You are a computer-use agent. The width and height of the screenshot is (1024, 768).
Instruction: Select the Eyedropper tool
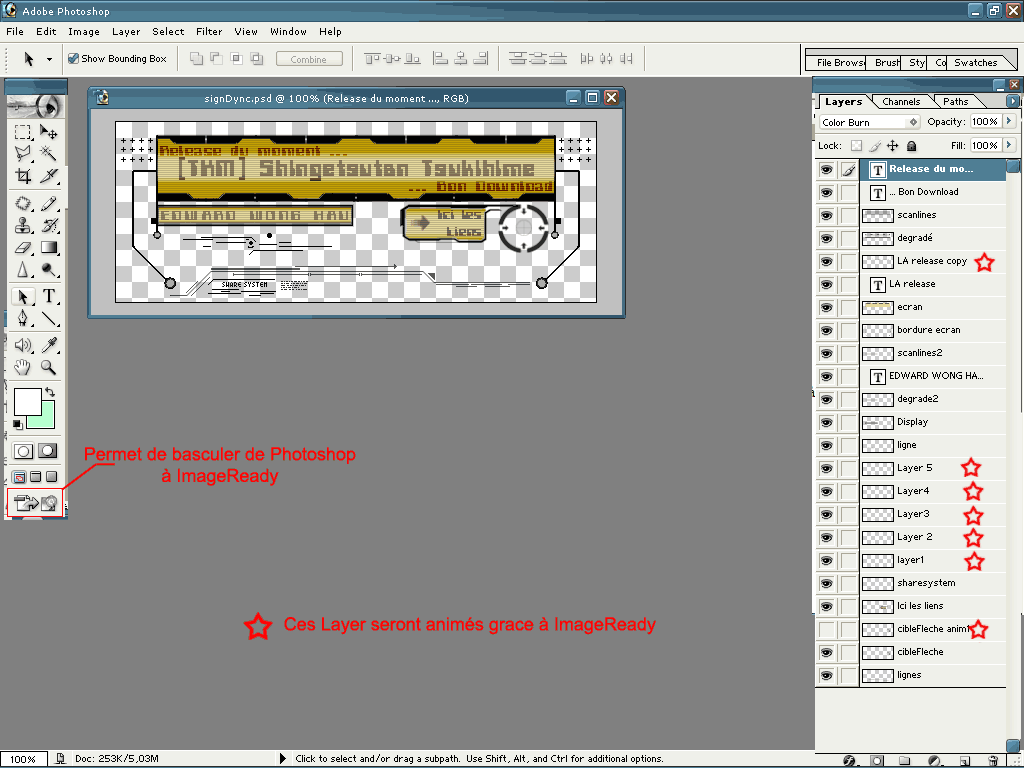coord(48,345)
